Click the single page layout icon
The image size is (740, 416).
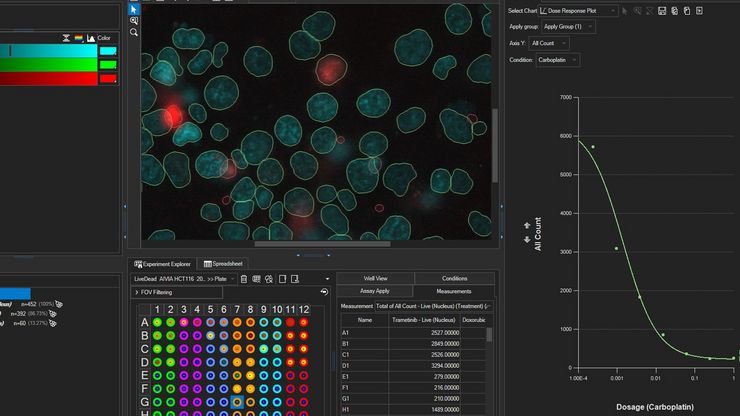click(x=282, y=279)
